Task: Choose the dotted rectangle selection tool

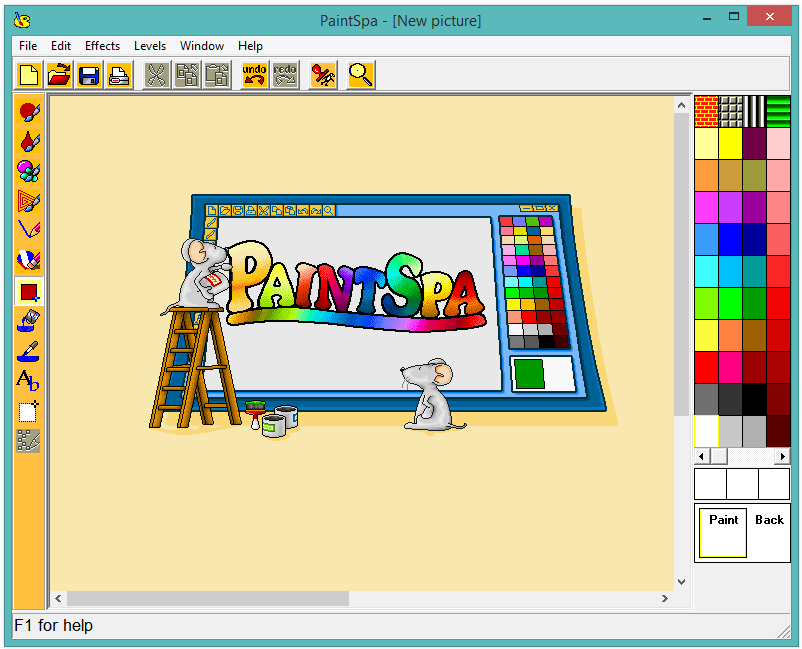Action: 29,411
